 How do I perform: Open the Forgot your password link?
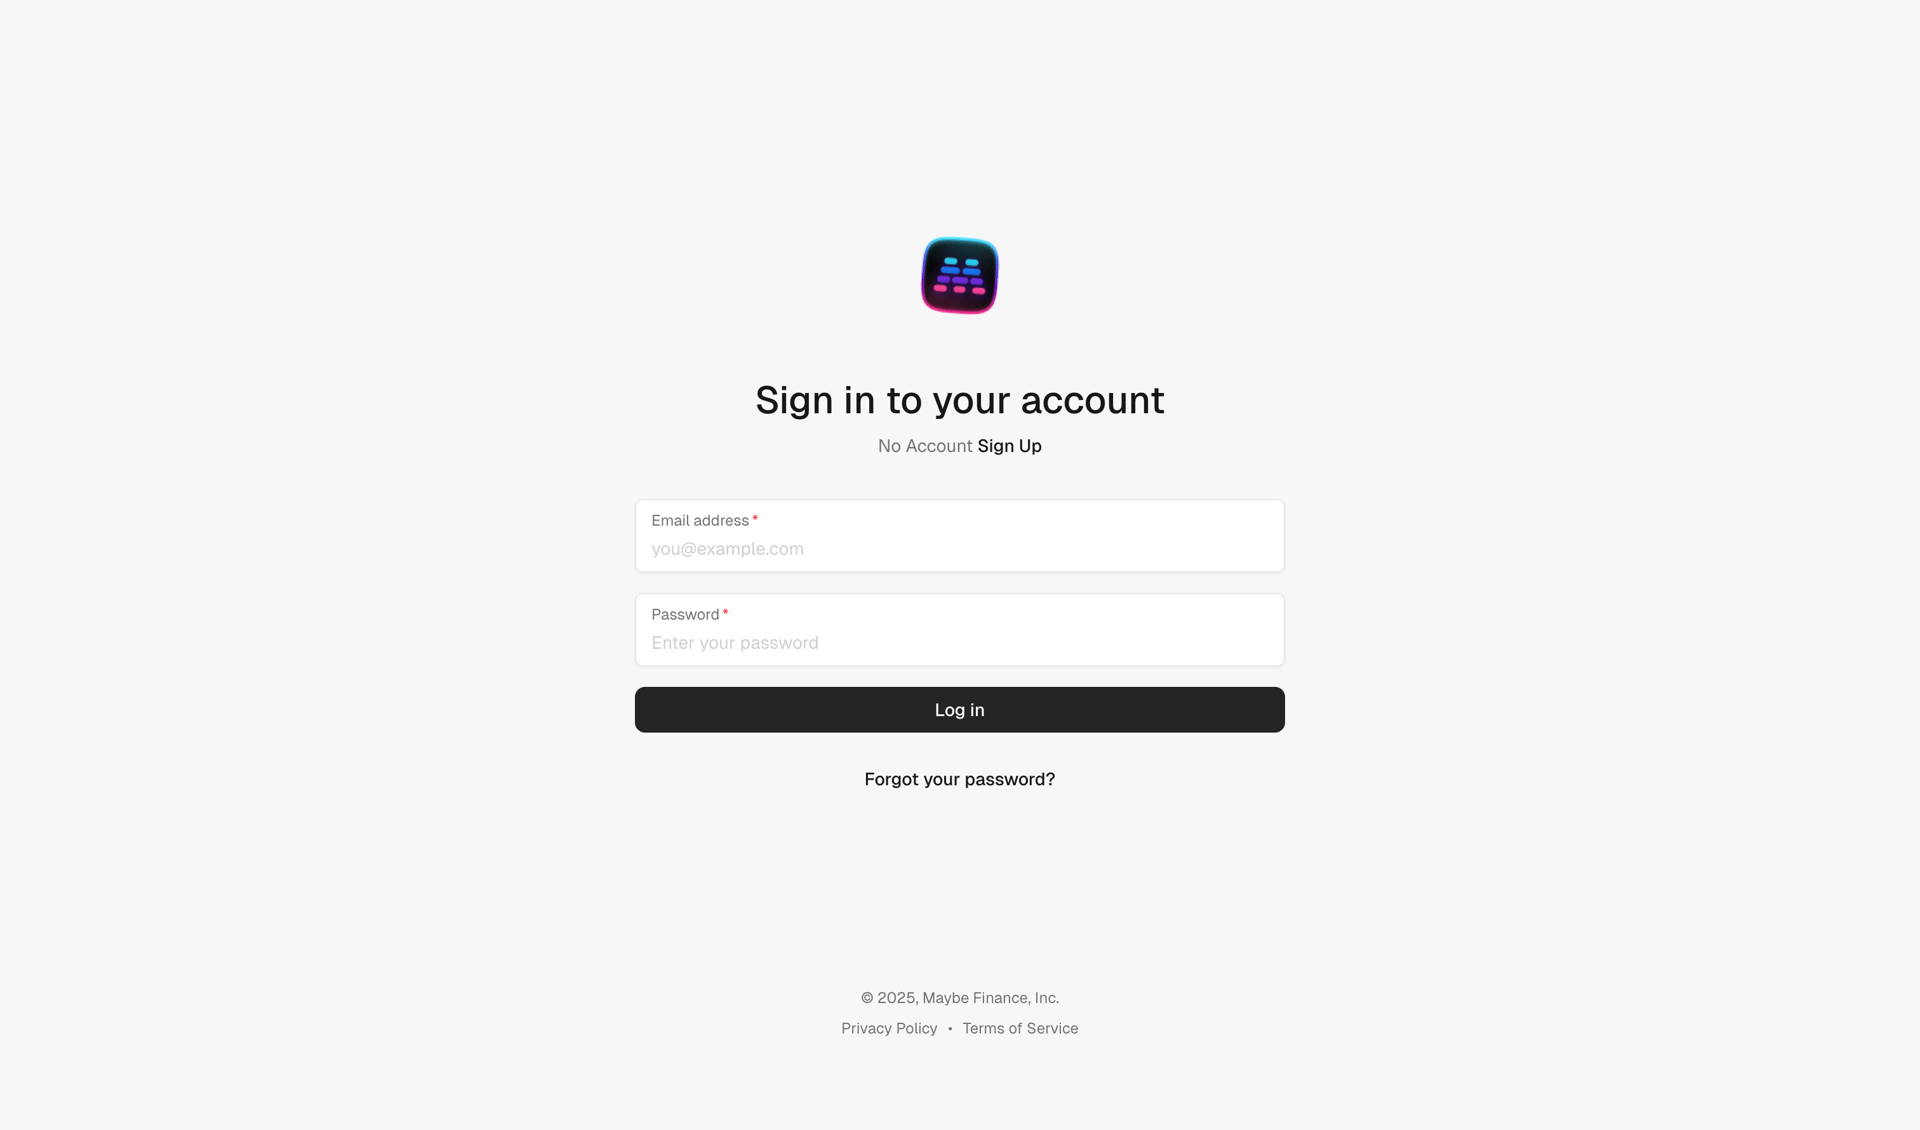pos(960,779)
